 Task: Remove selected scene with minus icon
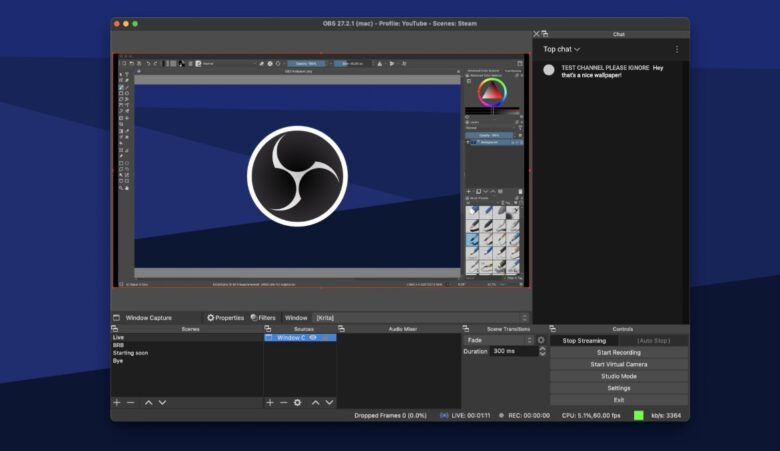[x=131, y=402]
